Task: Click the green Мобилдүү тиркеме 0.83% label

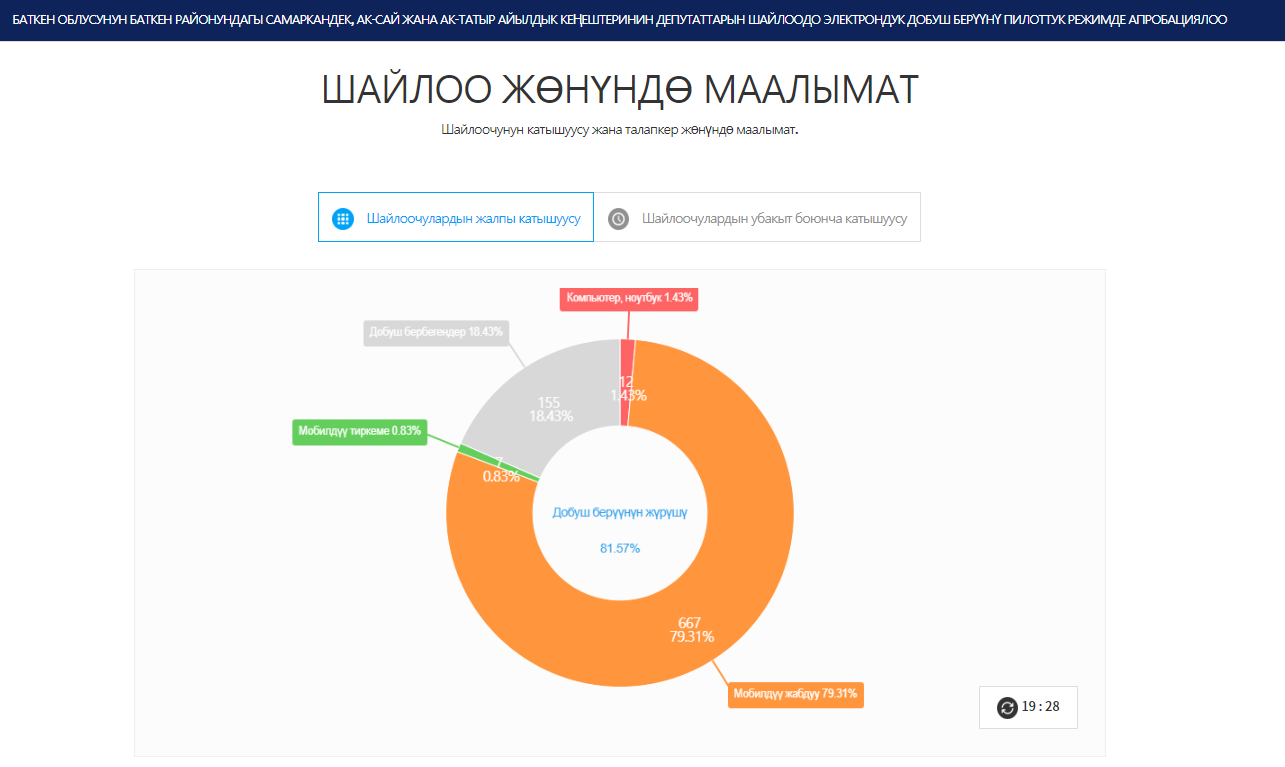Action: [360, 432]
